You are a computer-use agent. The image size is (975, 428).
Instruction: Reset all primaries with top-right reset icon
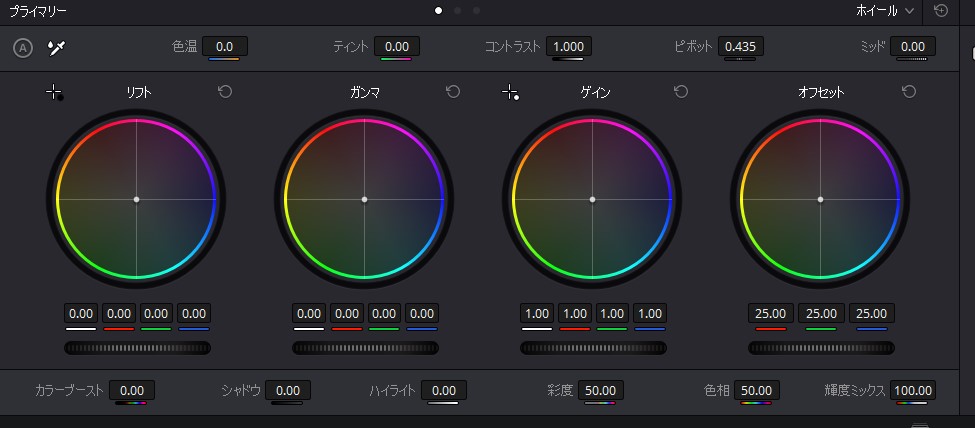coord(941,11)
